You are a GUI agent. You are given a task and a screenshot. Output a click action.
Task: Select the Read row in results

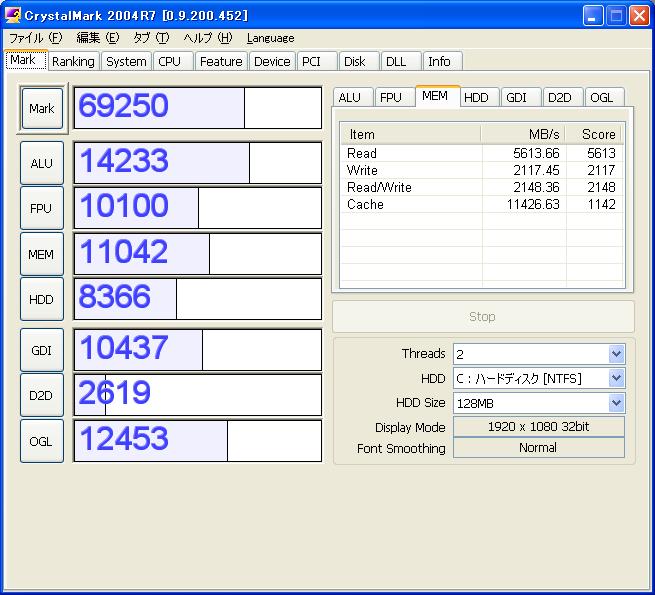pyautogui.click(x=482, y=153)
